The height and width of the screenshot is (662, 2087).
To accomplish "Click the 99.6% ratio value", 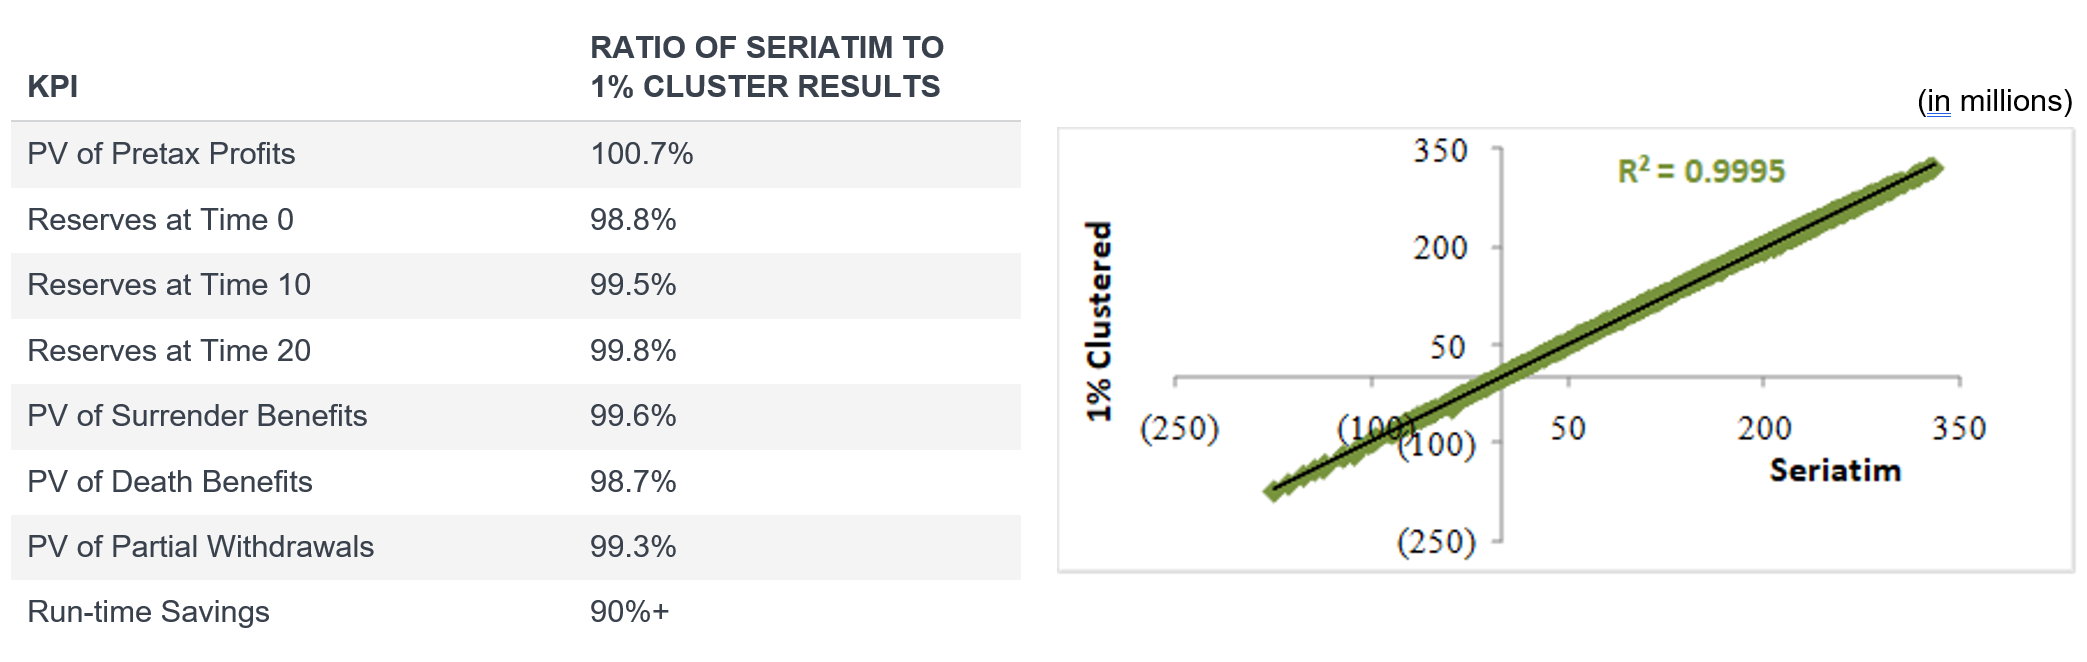I will click(633, 416).
